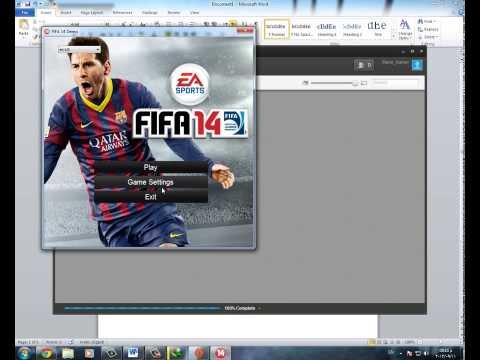
Task: Apply the Normal style in Word
Action: (x=276, y=29)
